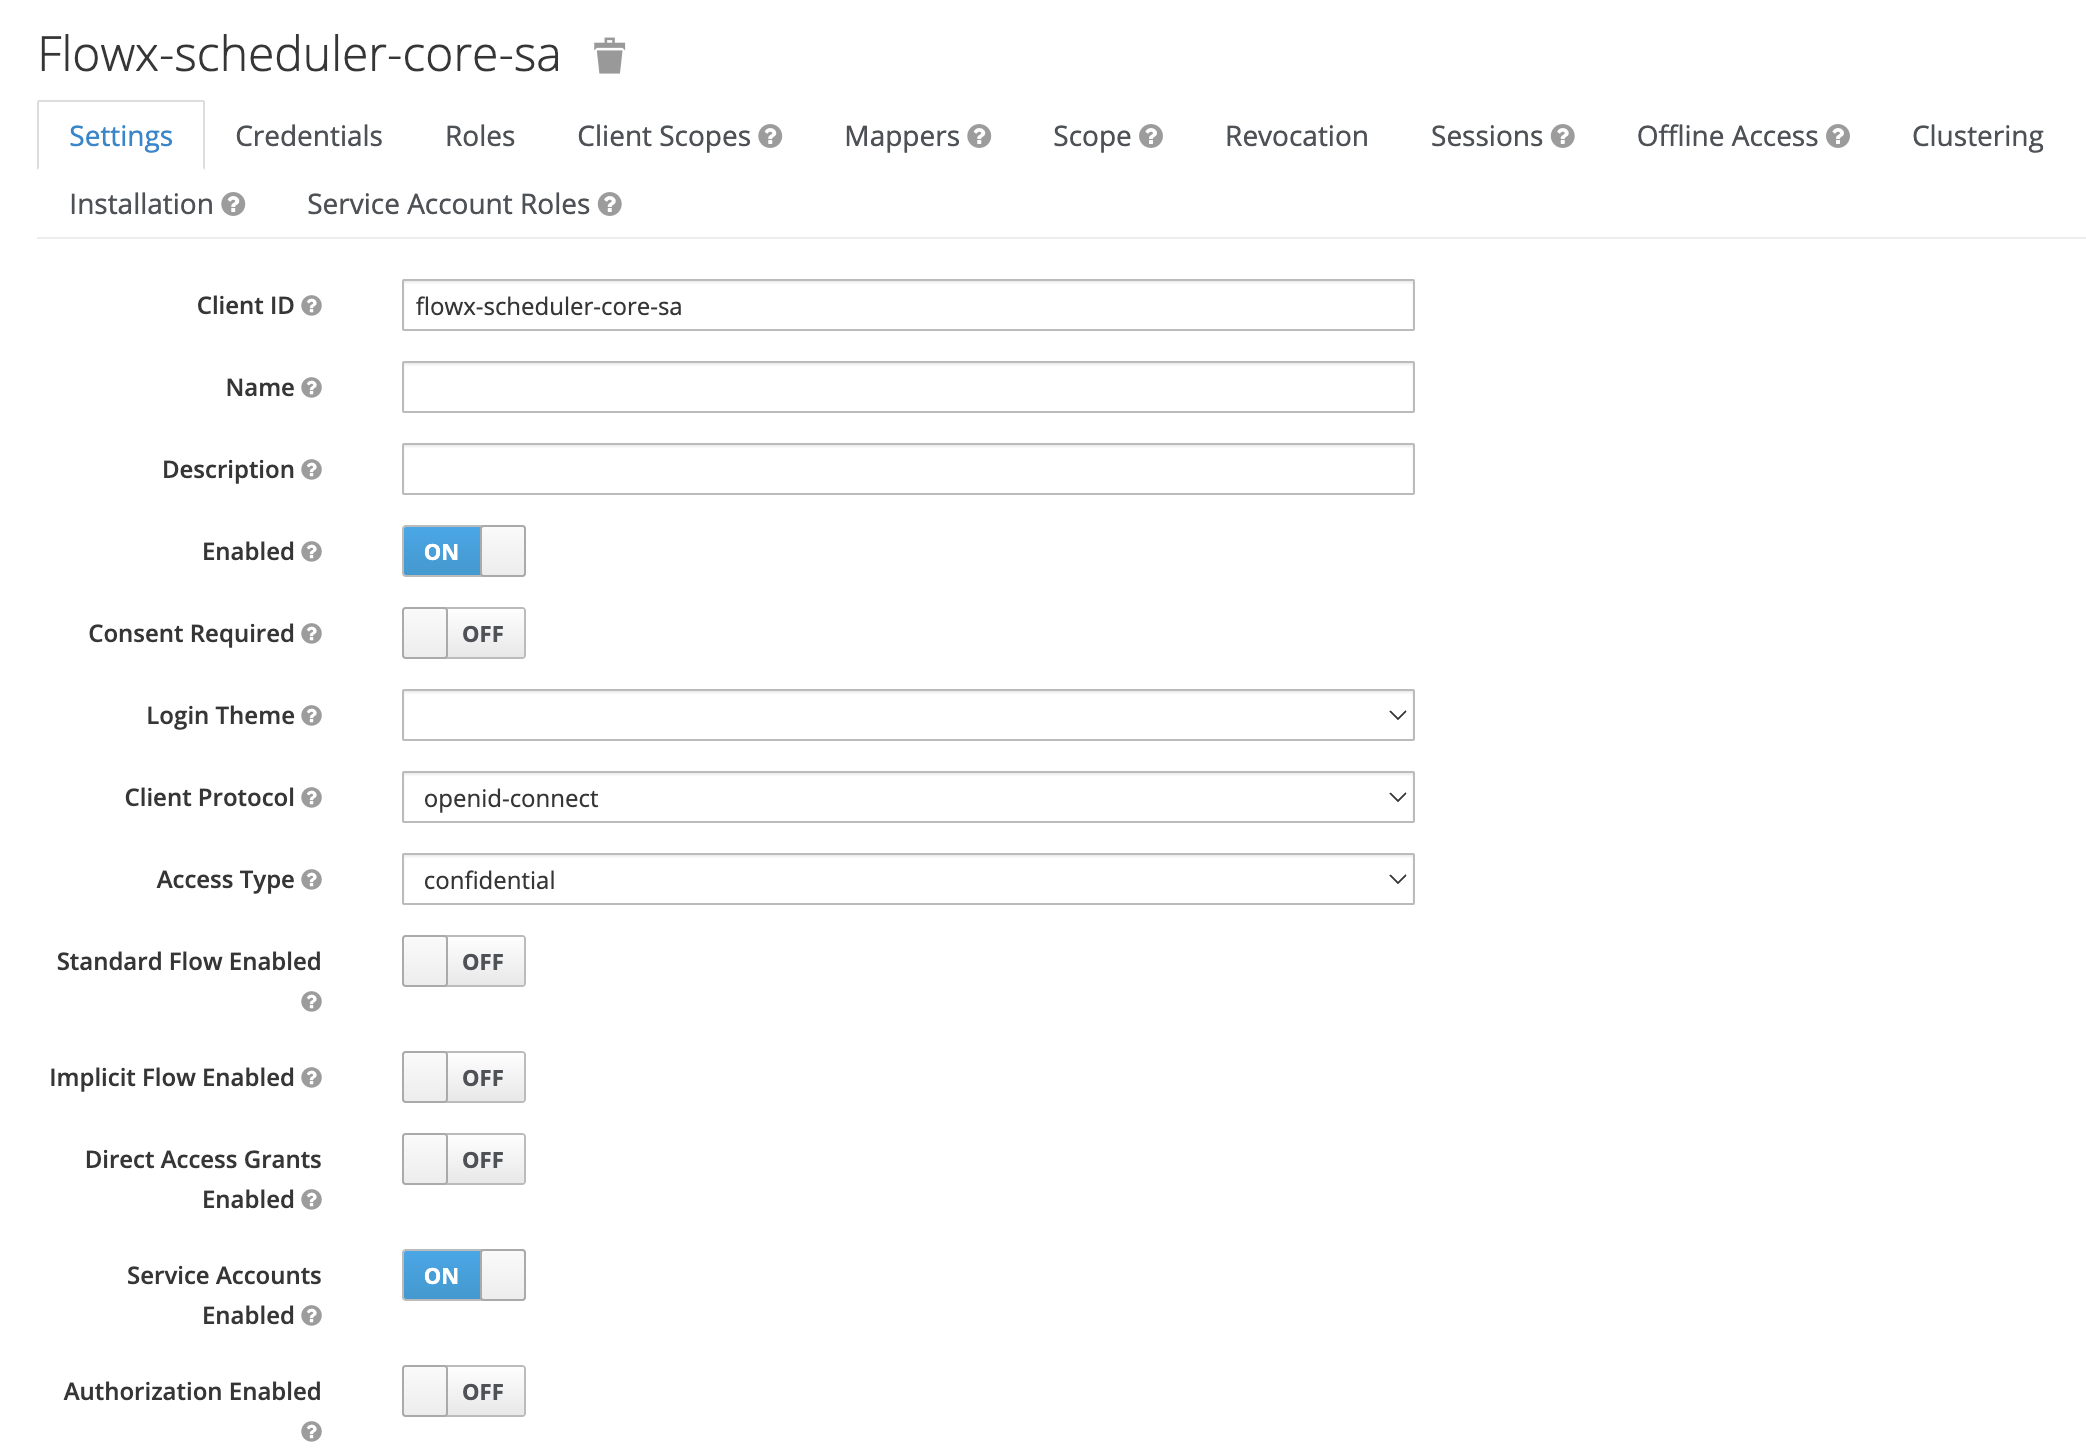The height and width of the screenshot is (1448, 2086).
Task: Disable Service Accounts Enabled toggle
Action: (x=464, y=1275)
